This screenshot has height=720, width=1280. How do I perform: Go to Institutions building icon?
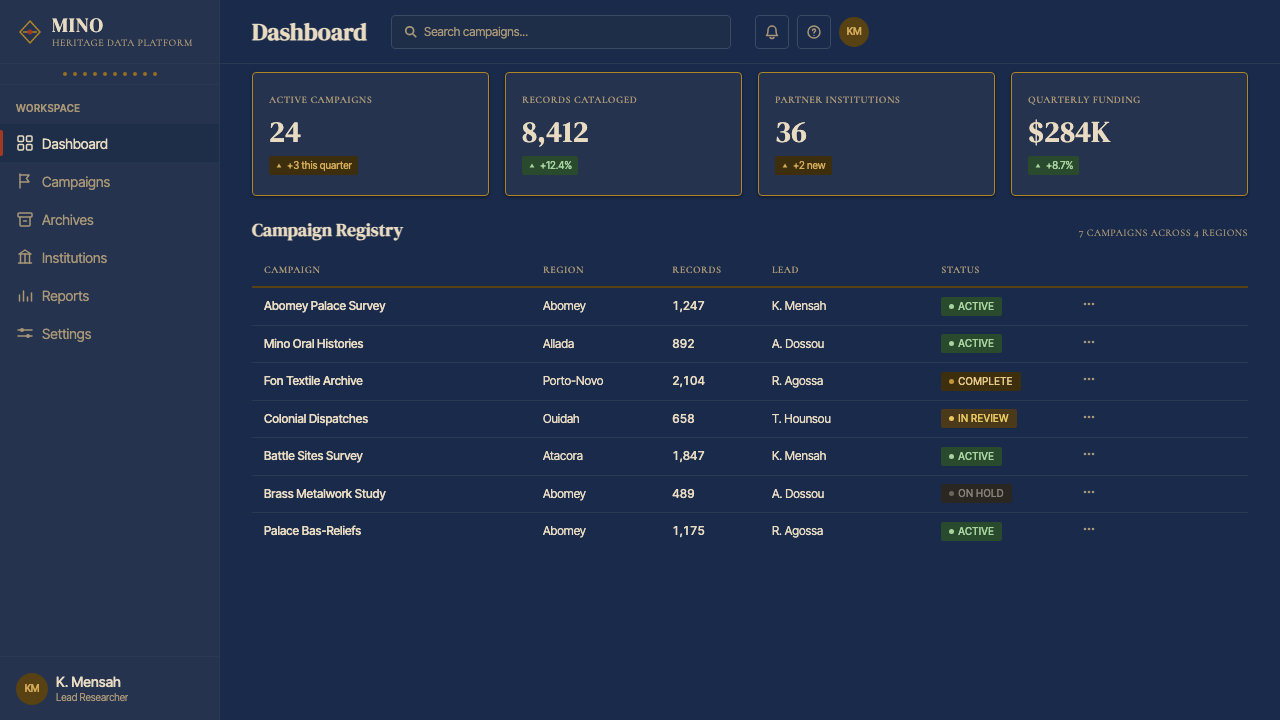pos(25,258)
